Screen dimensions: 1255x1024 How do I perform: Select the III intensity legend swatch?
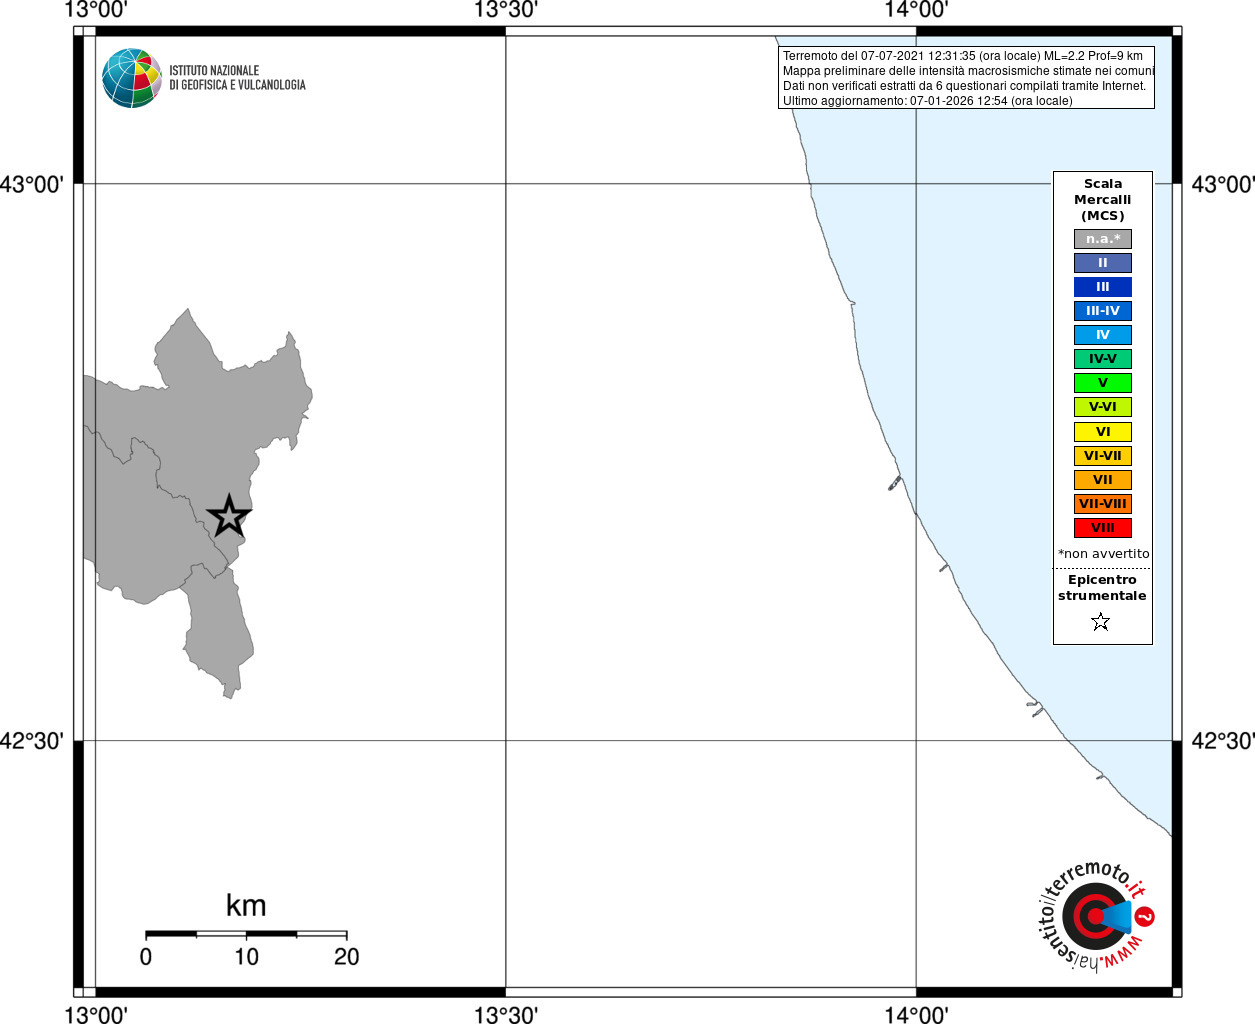click(x=1103, y=287)
